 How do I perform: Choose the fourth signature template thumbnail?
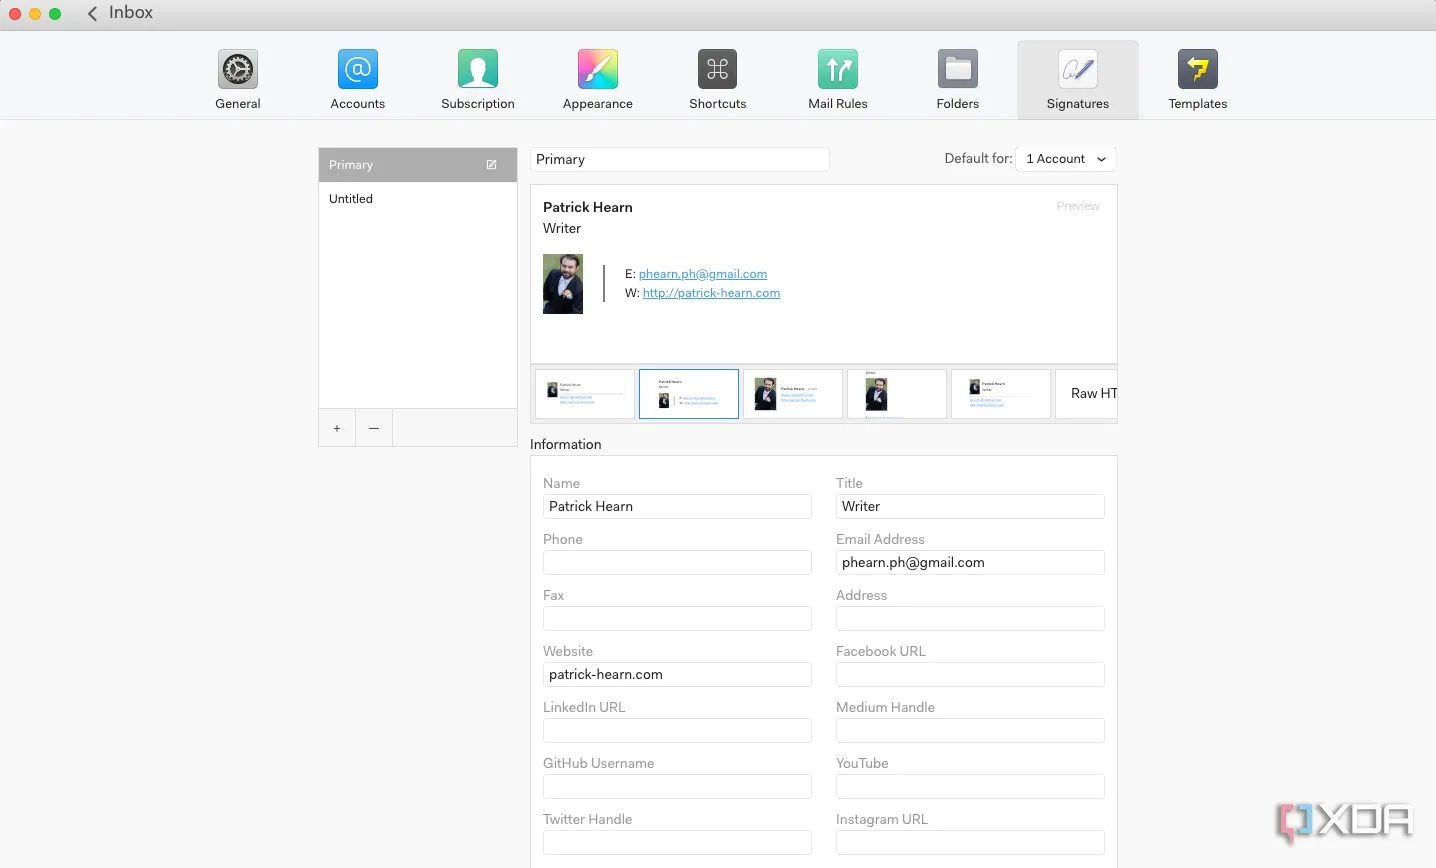coord(897,394)
